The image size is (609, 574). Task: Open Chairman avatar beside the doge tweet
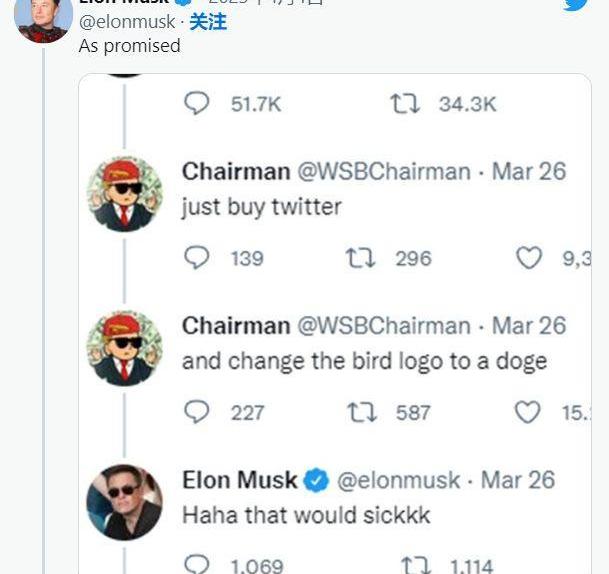[125, 347]
